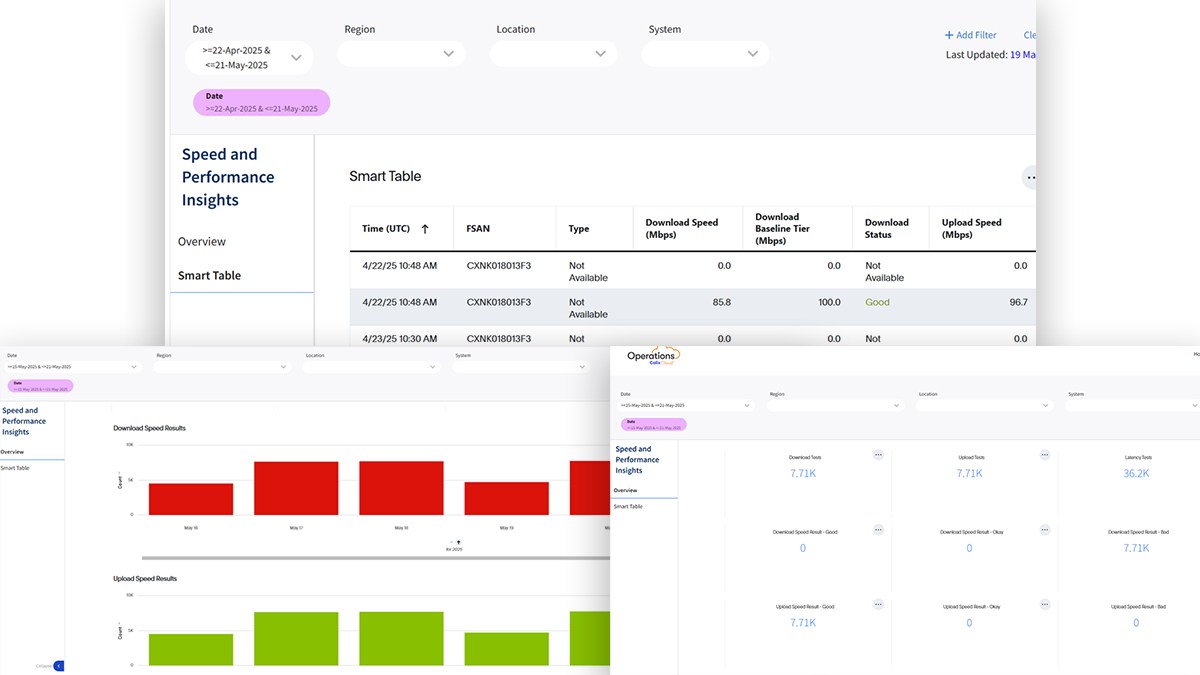1200x675 pixels.
Task: Click the sort arrow beside Time (UTC) header
Action: (x=425, y=229)
